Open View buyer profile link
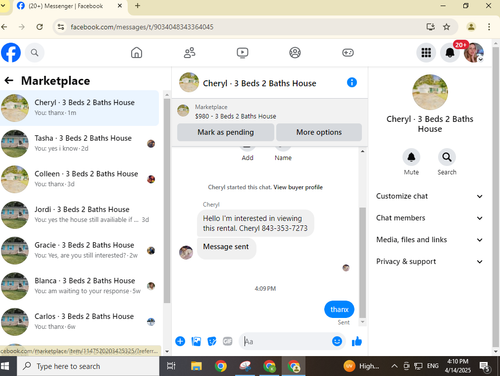The image size is (500, 376). pos(298,187)
